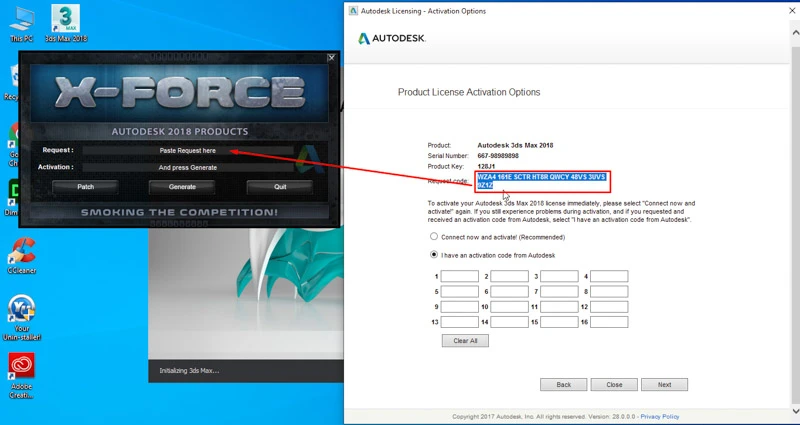
Task: Click activation code box 3
Action: (559, 277)
